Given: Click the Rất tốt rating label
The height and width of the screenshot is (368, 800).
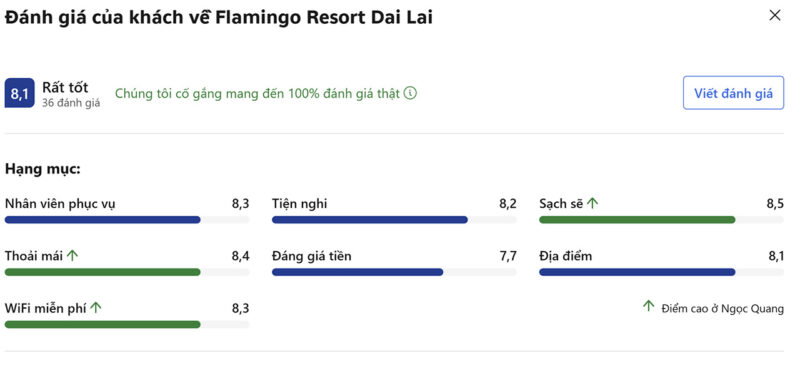Looking at the screenshot, I should pyautogui.click(x=65, y=87).
